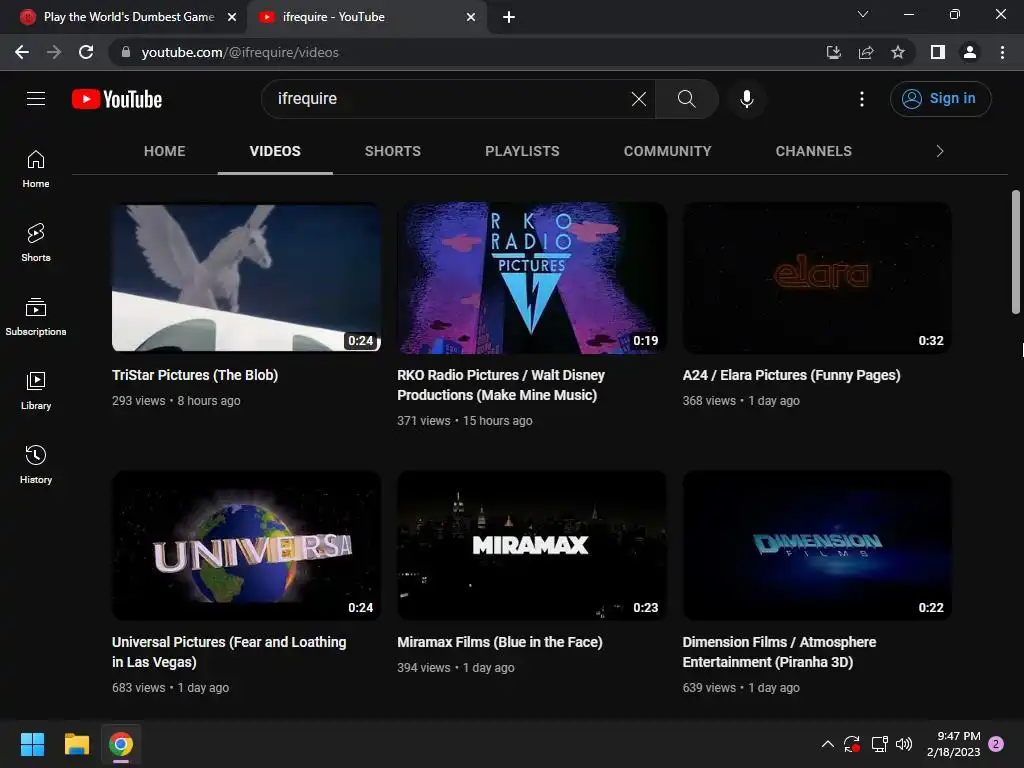Click the browser address bar URL
This screenshot has height=768, width=1024.
[x=240, y=52]
